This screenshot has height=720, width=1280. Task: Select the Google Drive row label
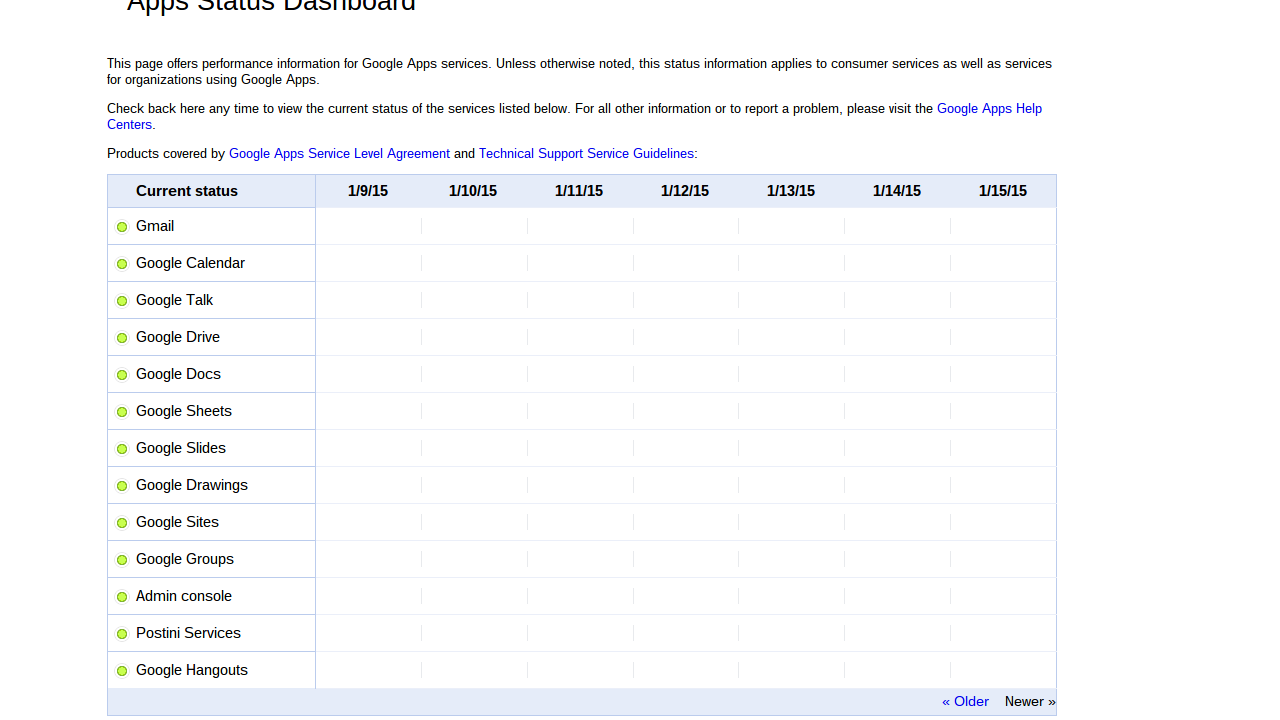(178, 337)
